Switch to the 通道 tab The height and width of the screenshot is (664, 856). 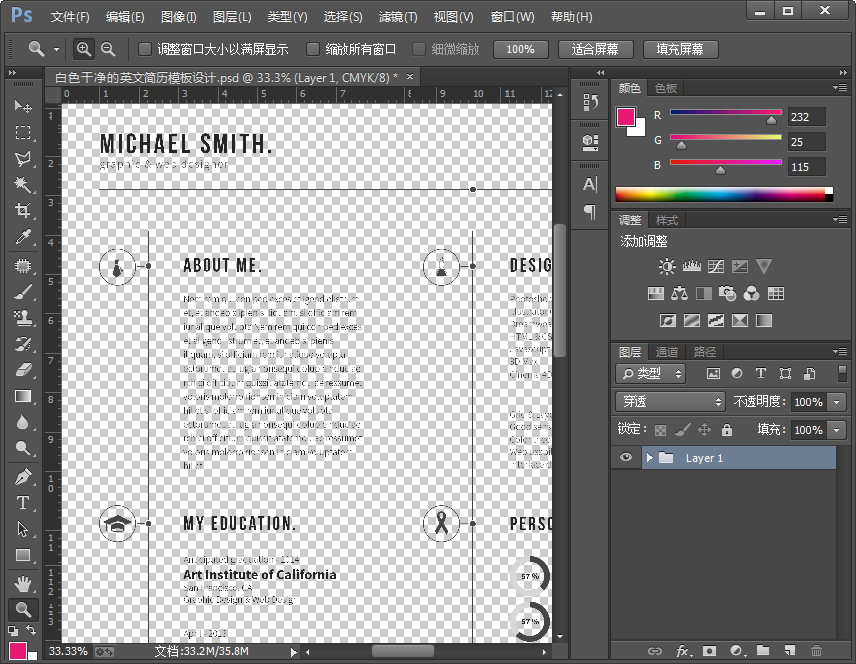click(x=667, y=352)
